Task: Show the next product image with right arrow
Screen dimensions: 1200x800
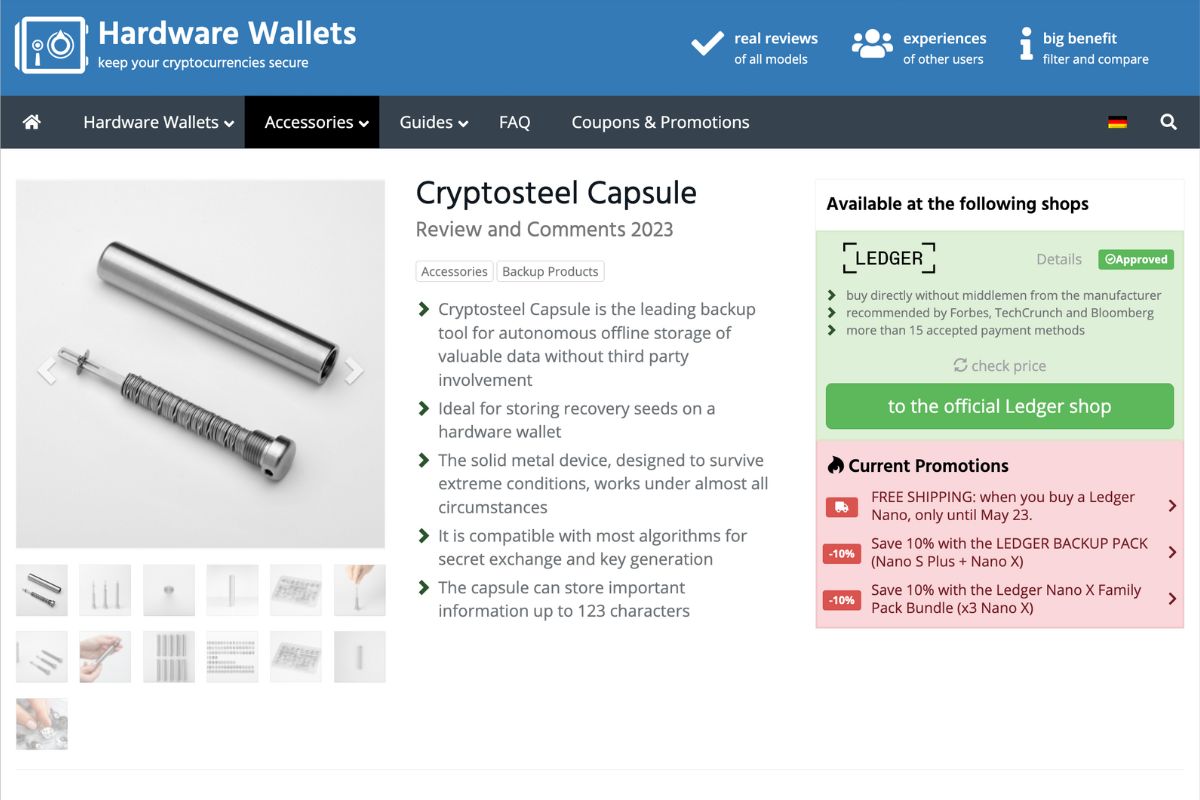Action: 354,370
